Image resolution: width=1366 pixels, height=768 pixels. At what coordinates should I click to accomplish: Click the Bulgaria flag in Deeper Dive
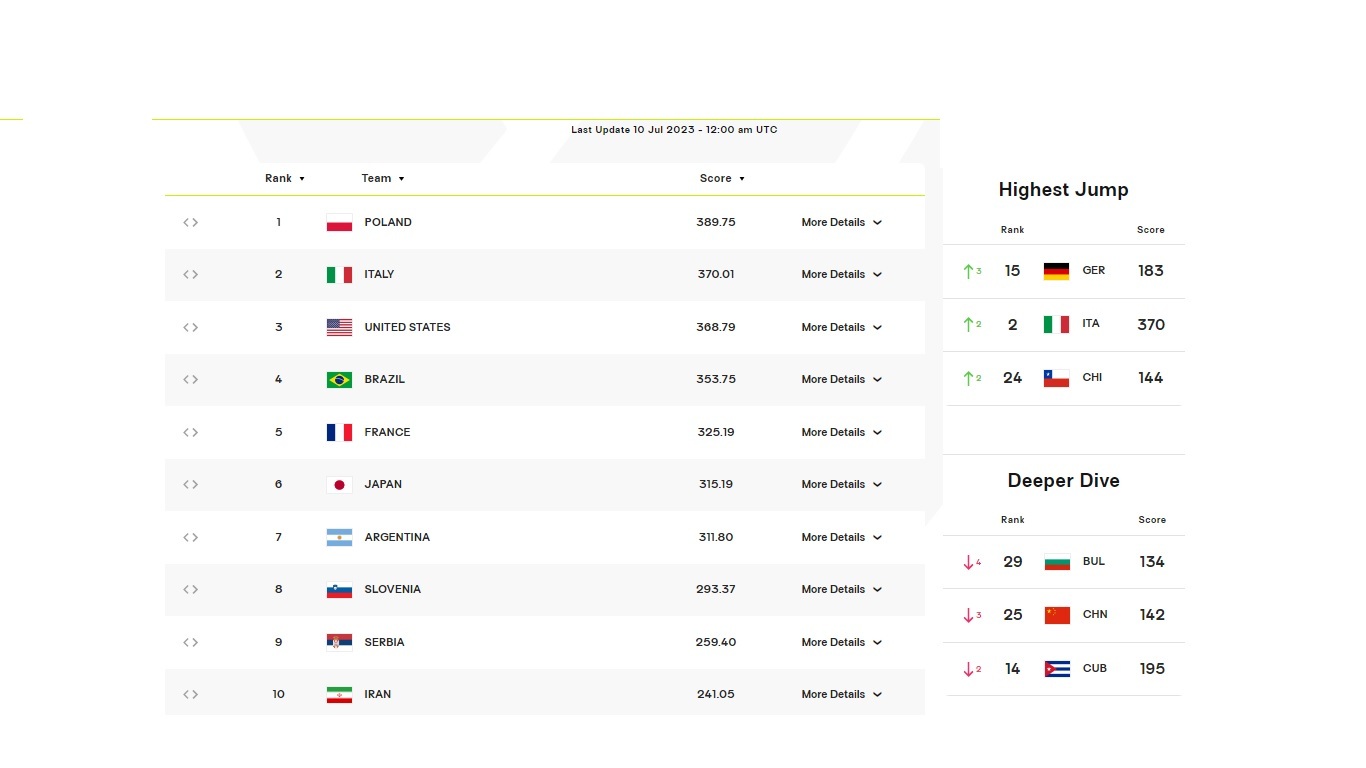[x=1057, y=562]
